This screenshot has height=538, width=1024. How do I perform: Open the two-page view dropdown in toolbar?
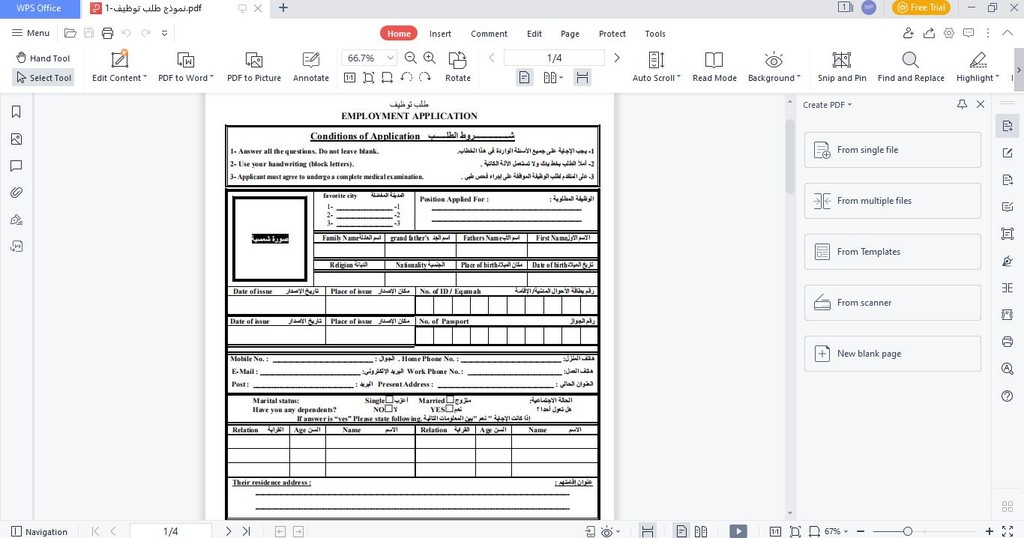pos(561,78)
